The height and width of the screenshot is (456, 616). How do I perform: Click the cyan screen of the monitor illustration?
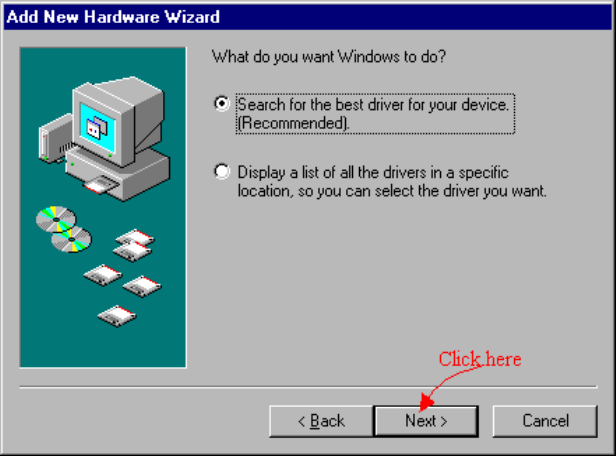click(x=97, y=128)
